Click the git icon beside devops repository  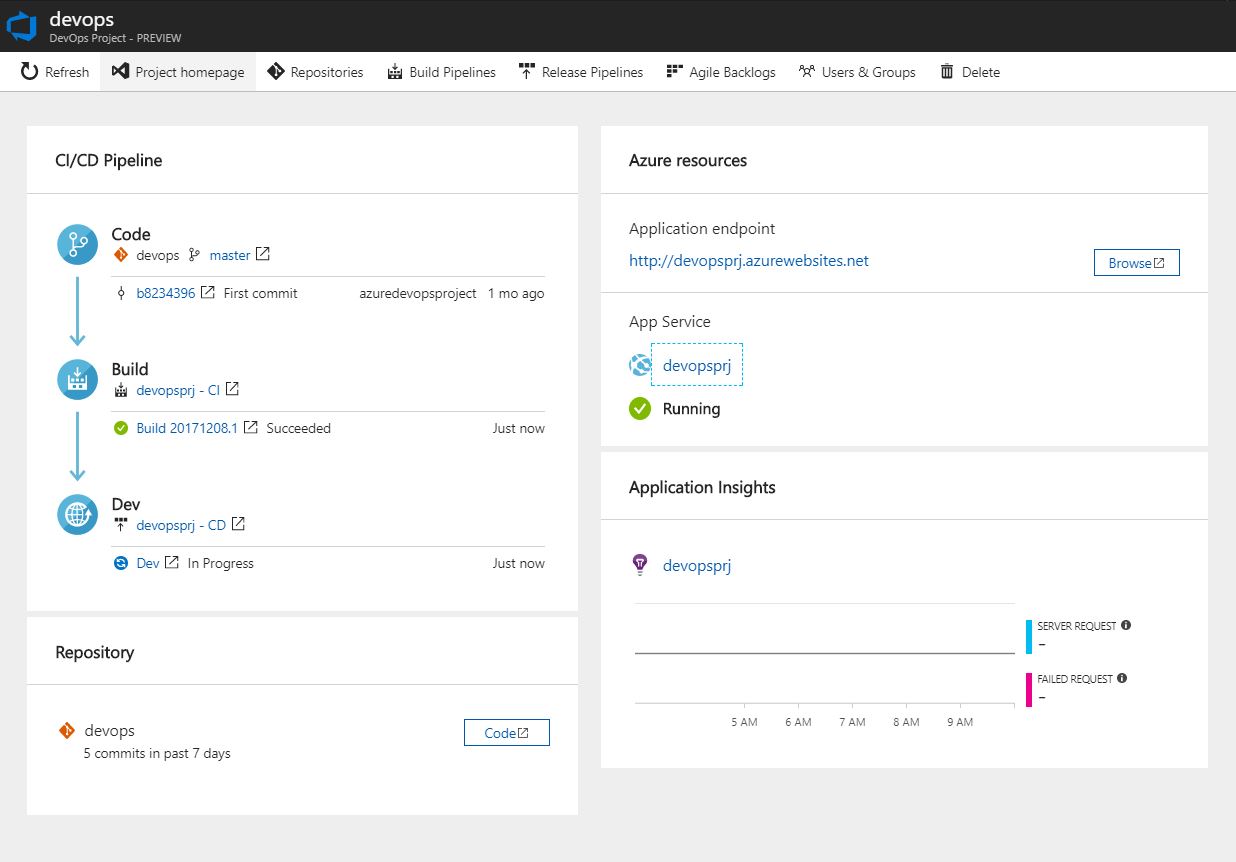coord(67,731)
